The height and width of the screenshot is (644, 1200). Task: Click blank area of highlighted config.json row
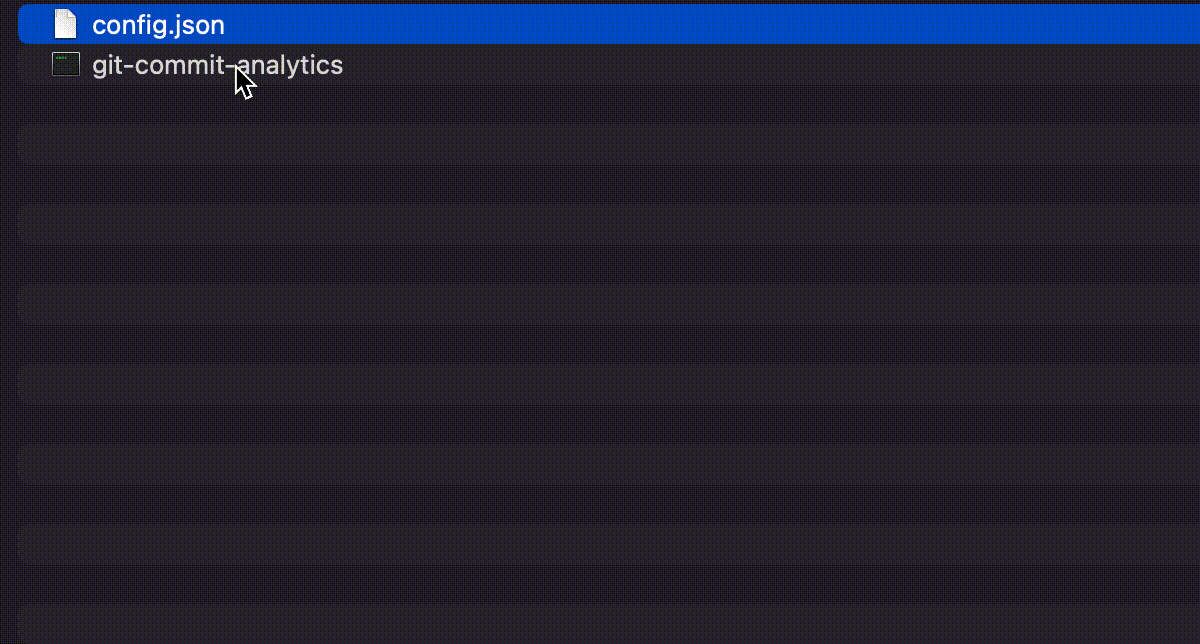tap(700, 24)
